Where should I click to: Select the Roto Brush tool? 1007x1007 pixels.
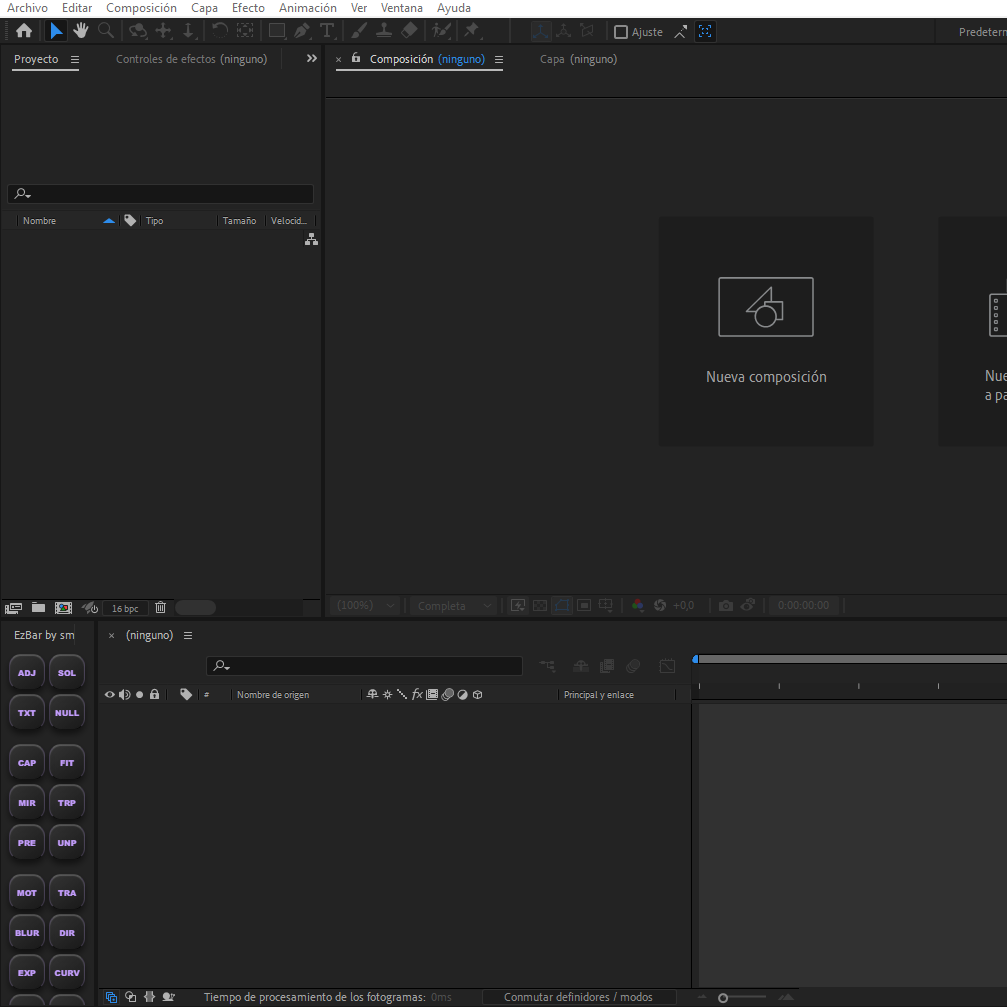click(x=441, y=31)
